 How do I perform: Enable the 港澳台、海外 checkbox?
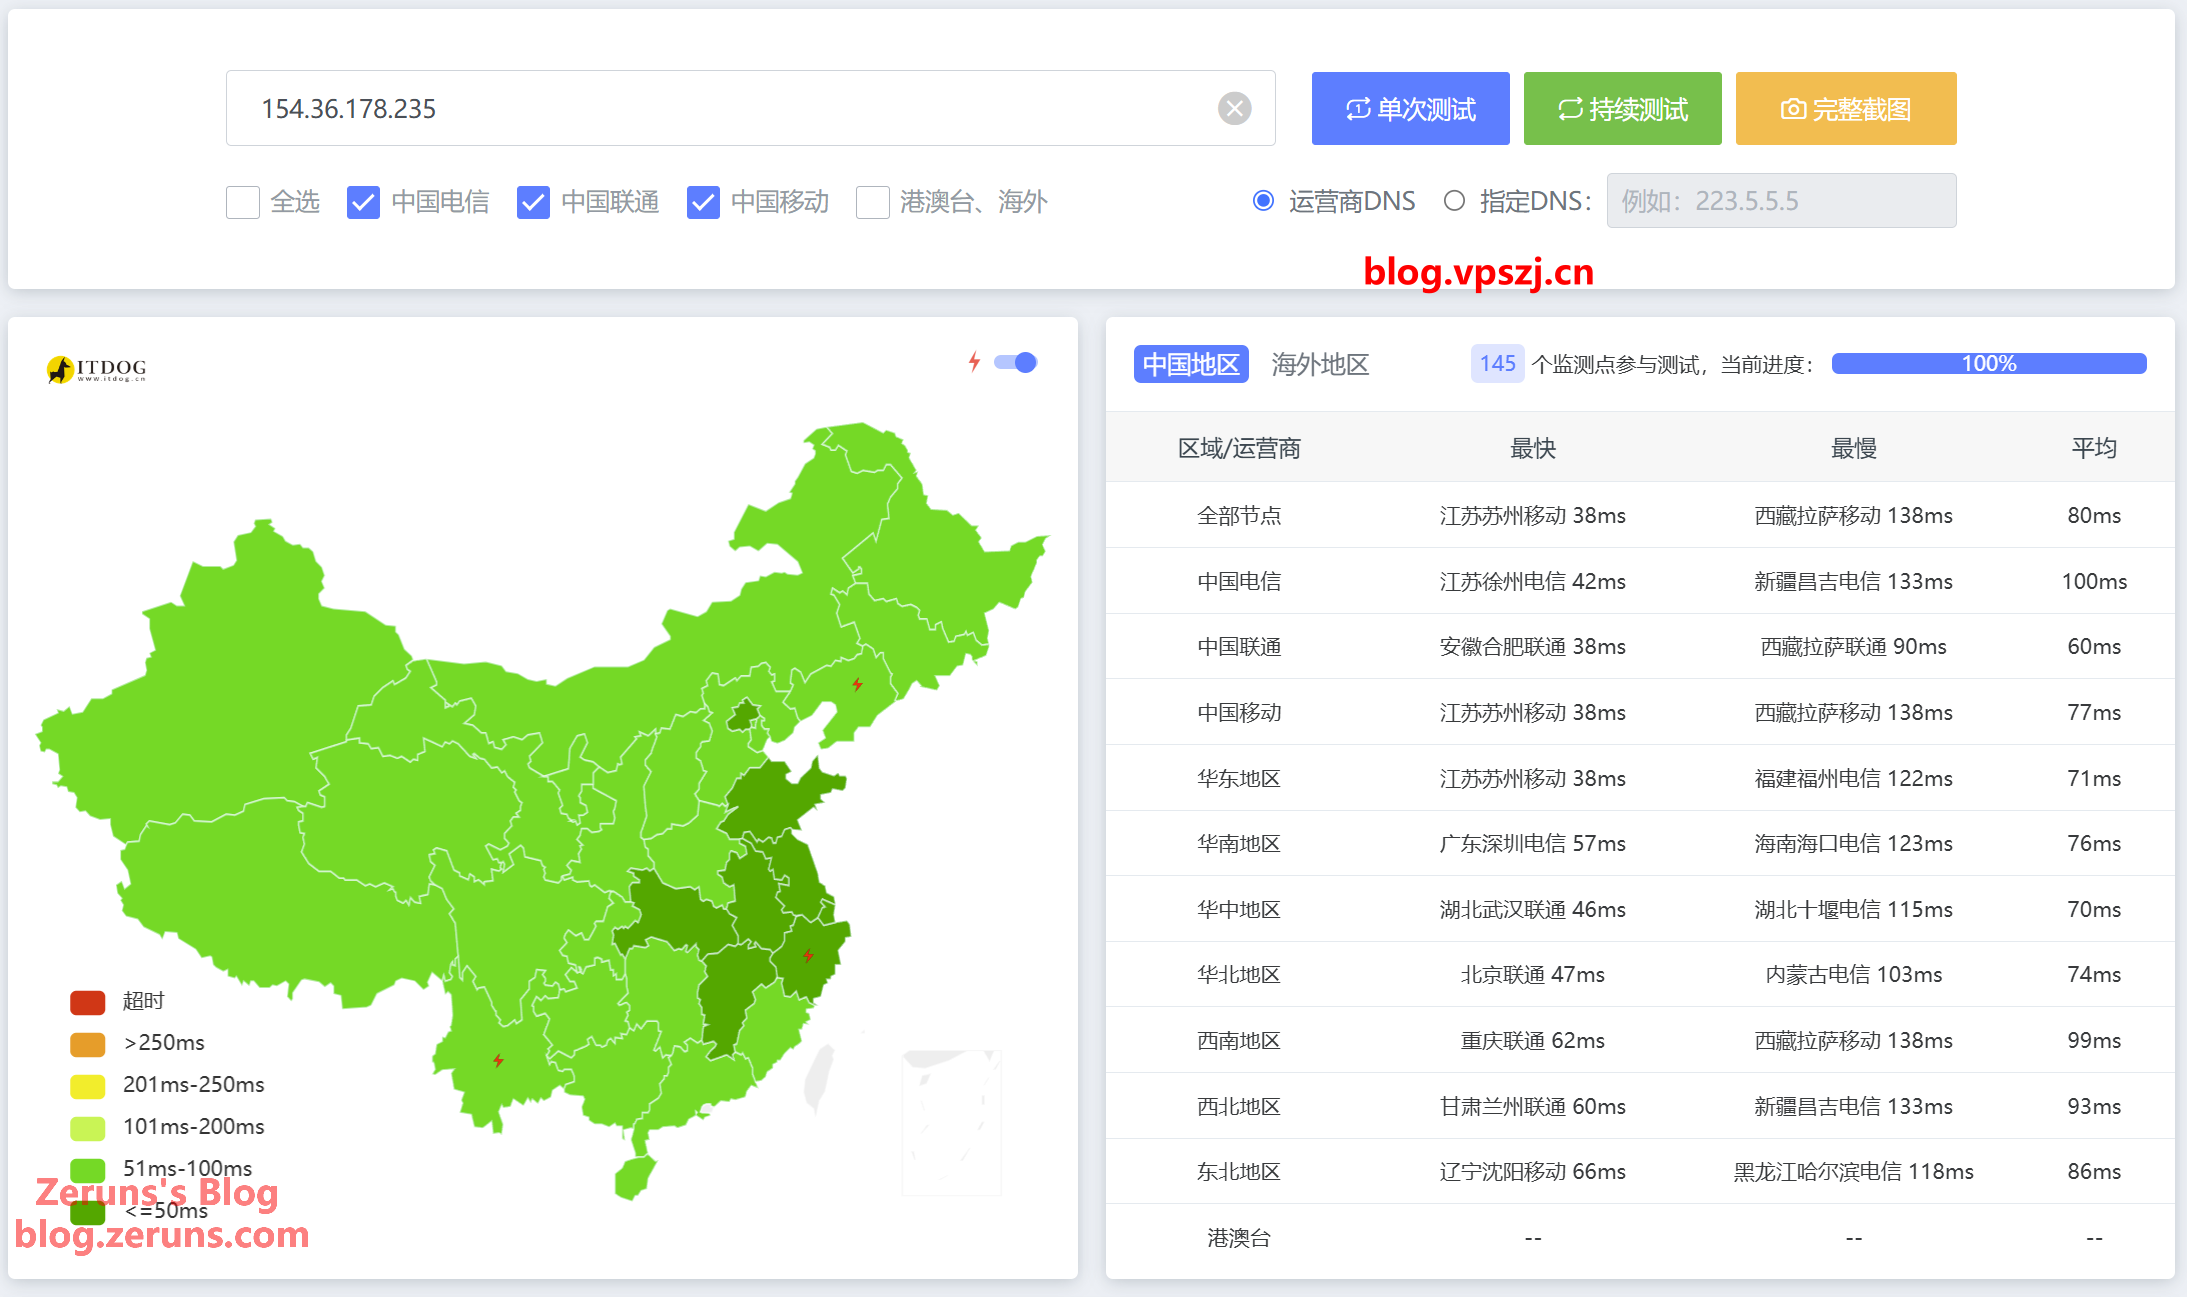click(x=872, y=202)
